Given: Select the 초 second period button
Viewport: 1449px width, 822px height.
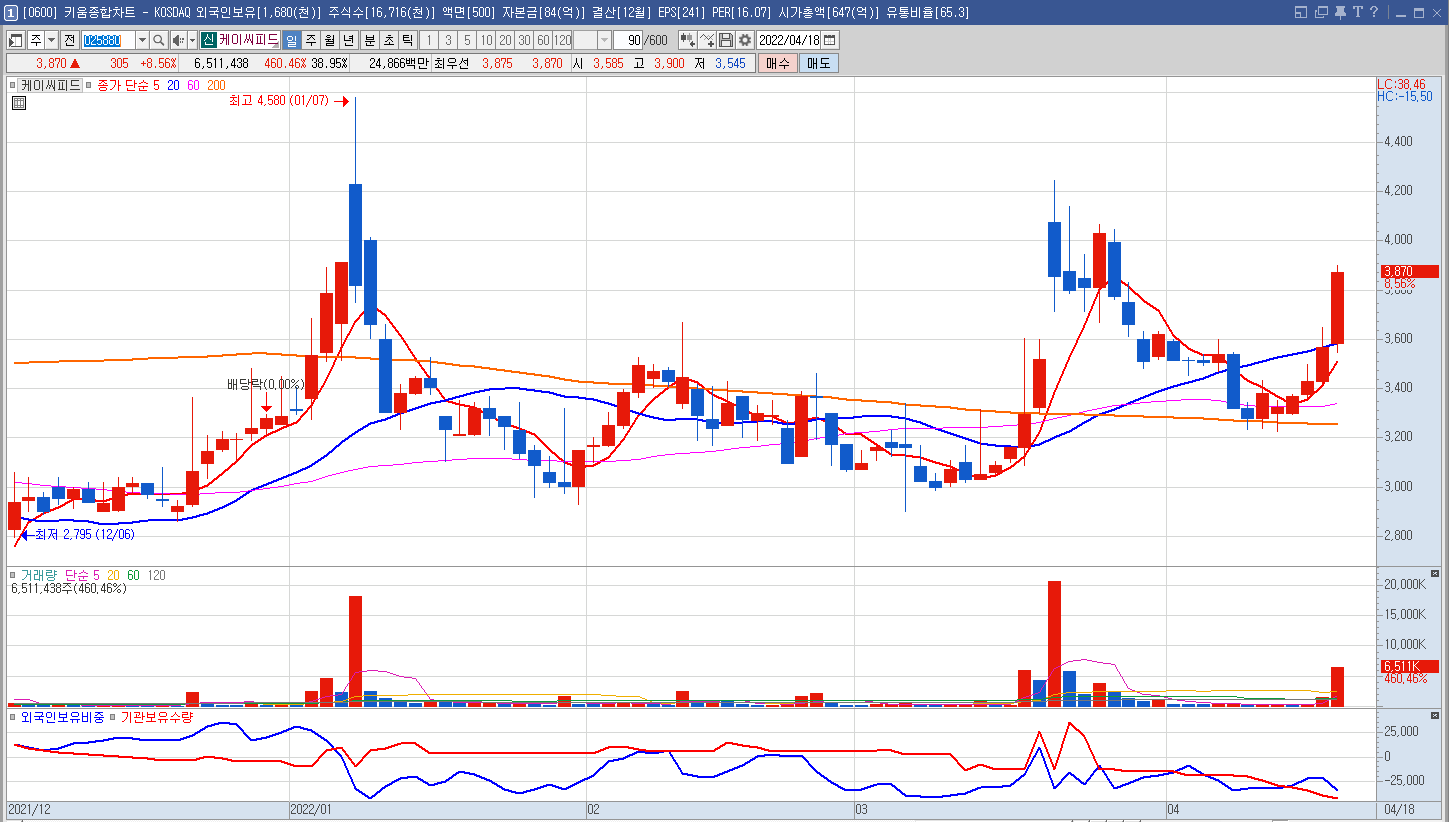Looking at the screenshot, I should pos(388,40).
